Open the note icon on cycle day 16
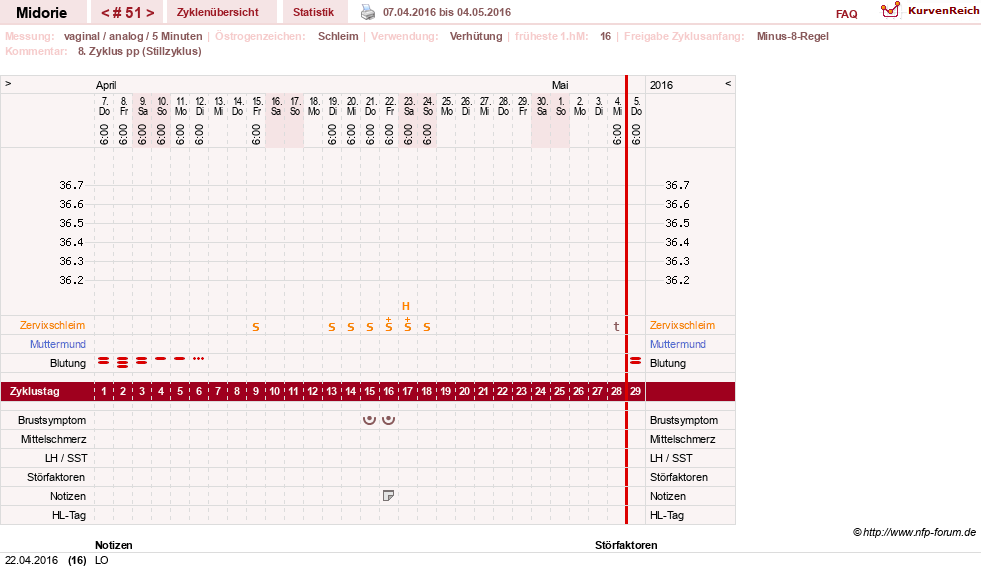 point(388,496)
